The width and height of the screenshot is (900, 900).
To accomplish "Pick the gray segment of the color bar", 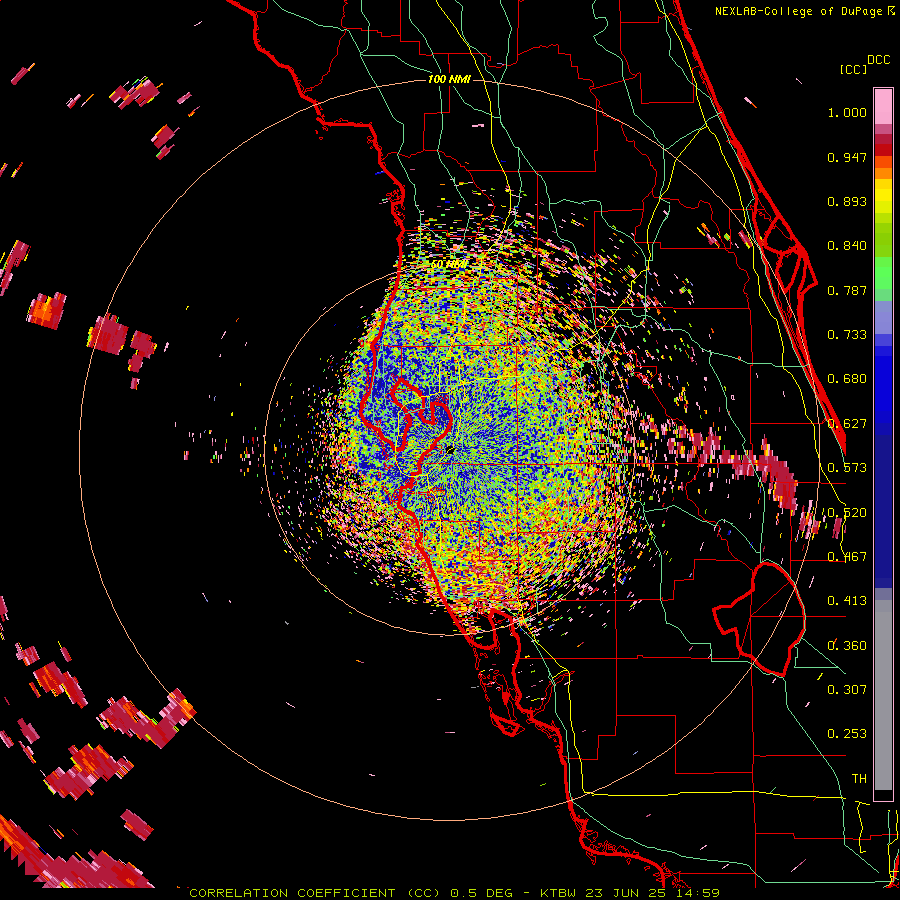I will [x=883, y=695].
